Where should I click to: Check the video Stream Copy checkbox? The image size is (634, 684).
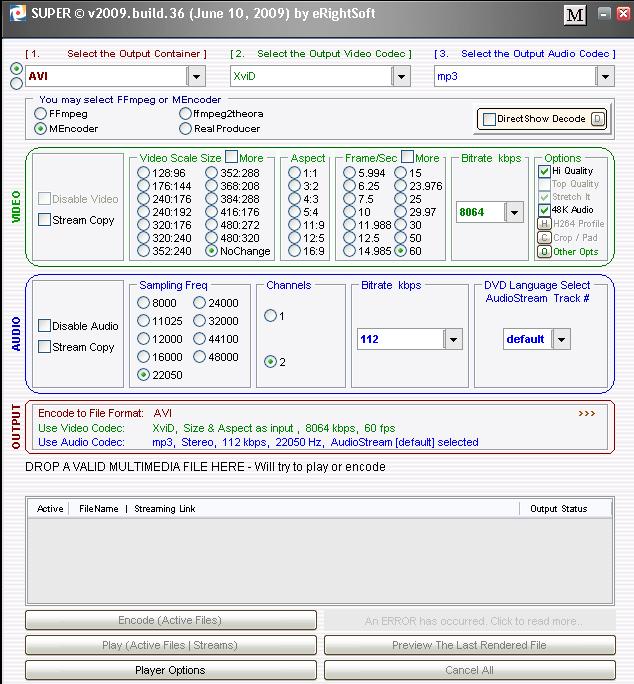tap(45, 219)
